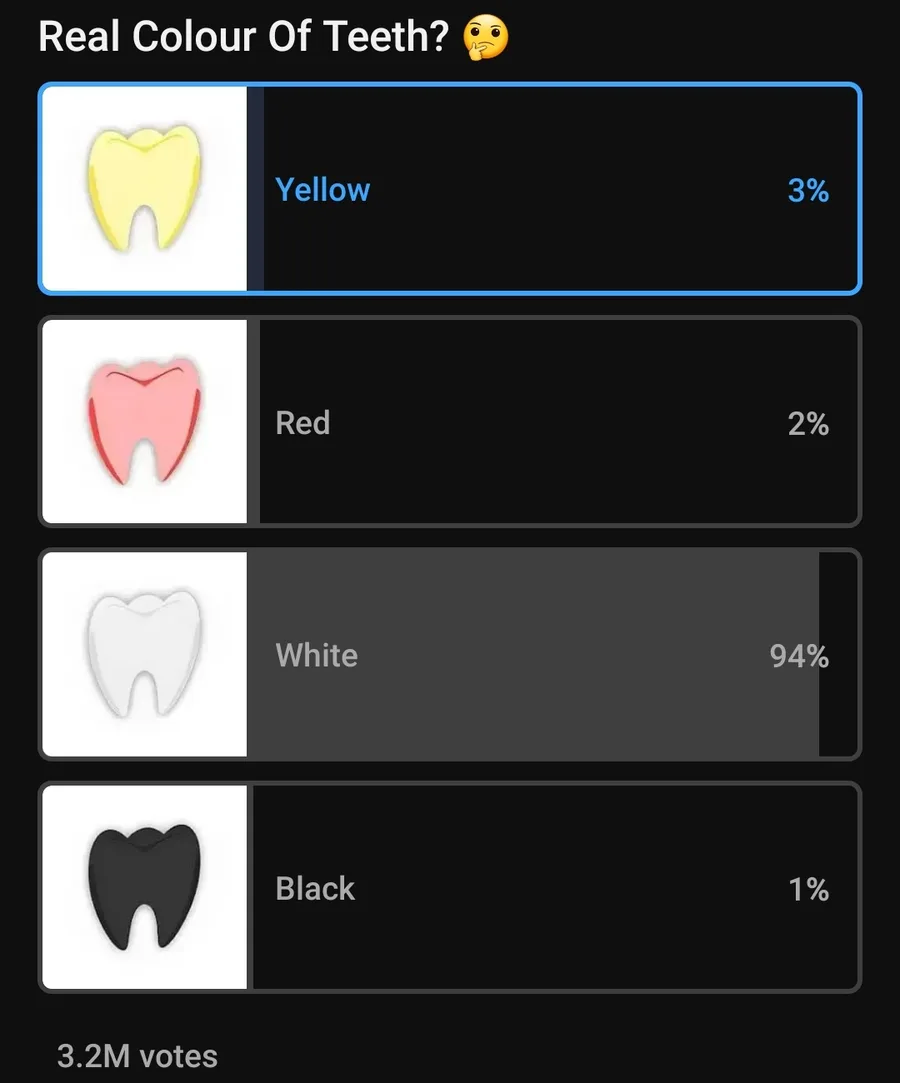
Task: Click the white tooth image
Action: click(144, 654)
